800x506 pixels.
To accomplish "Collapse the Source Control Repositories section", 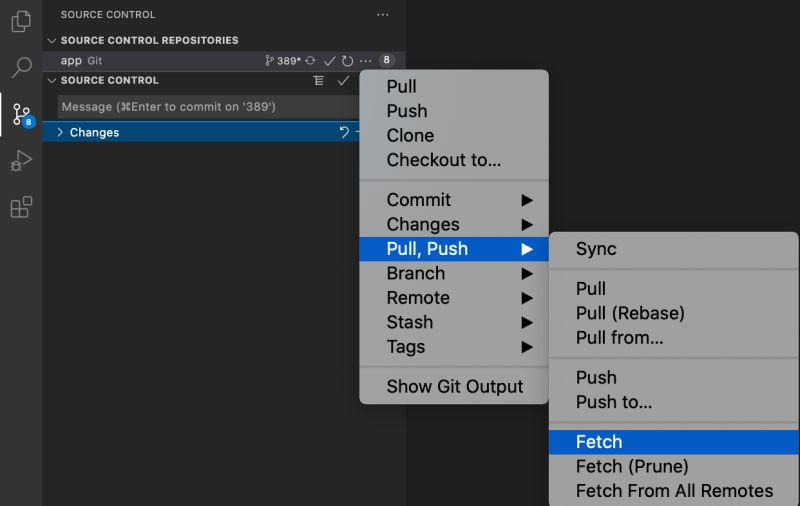I will 52,40.
